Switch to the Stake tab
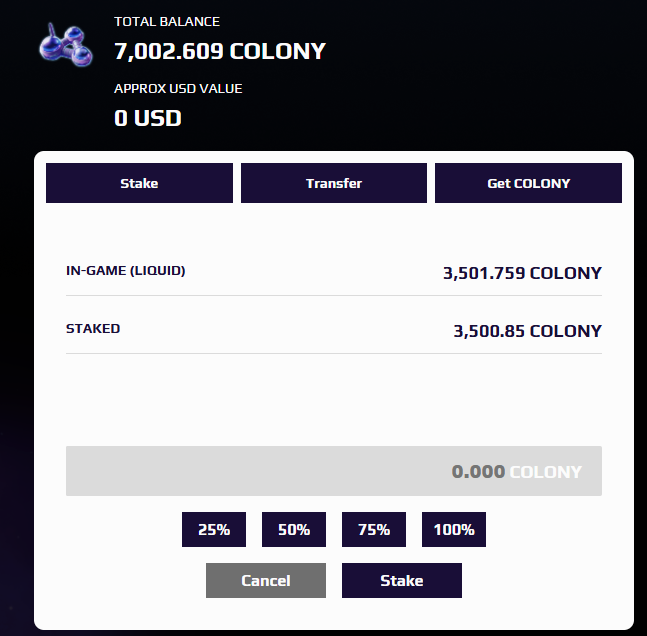The height and width of the screenshot is (636, 647). click(x=139, y=183)
